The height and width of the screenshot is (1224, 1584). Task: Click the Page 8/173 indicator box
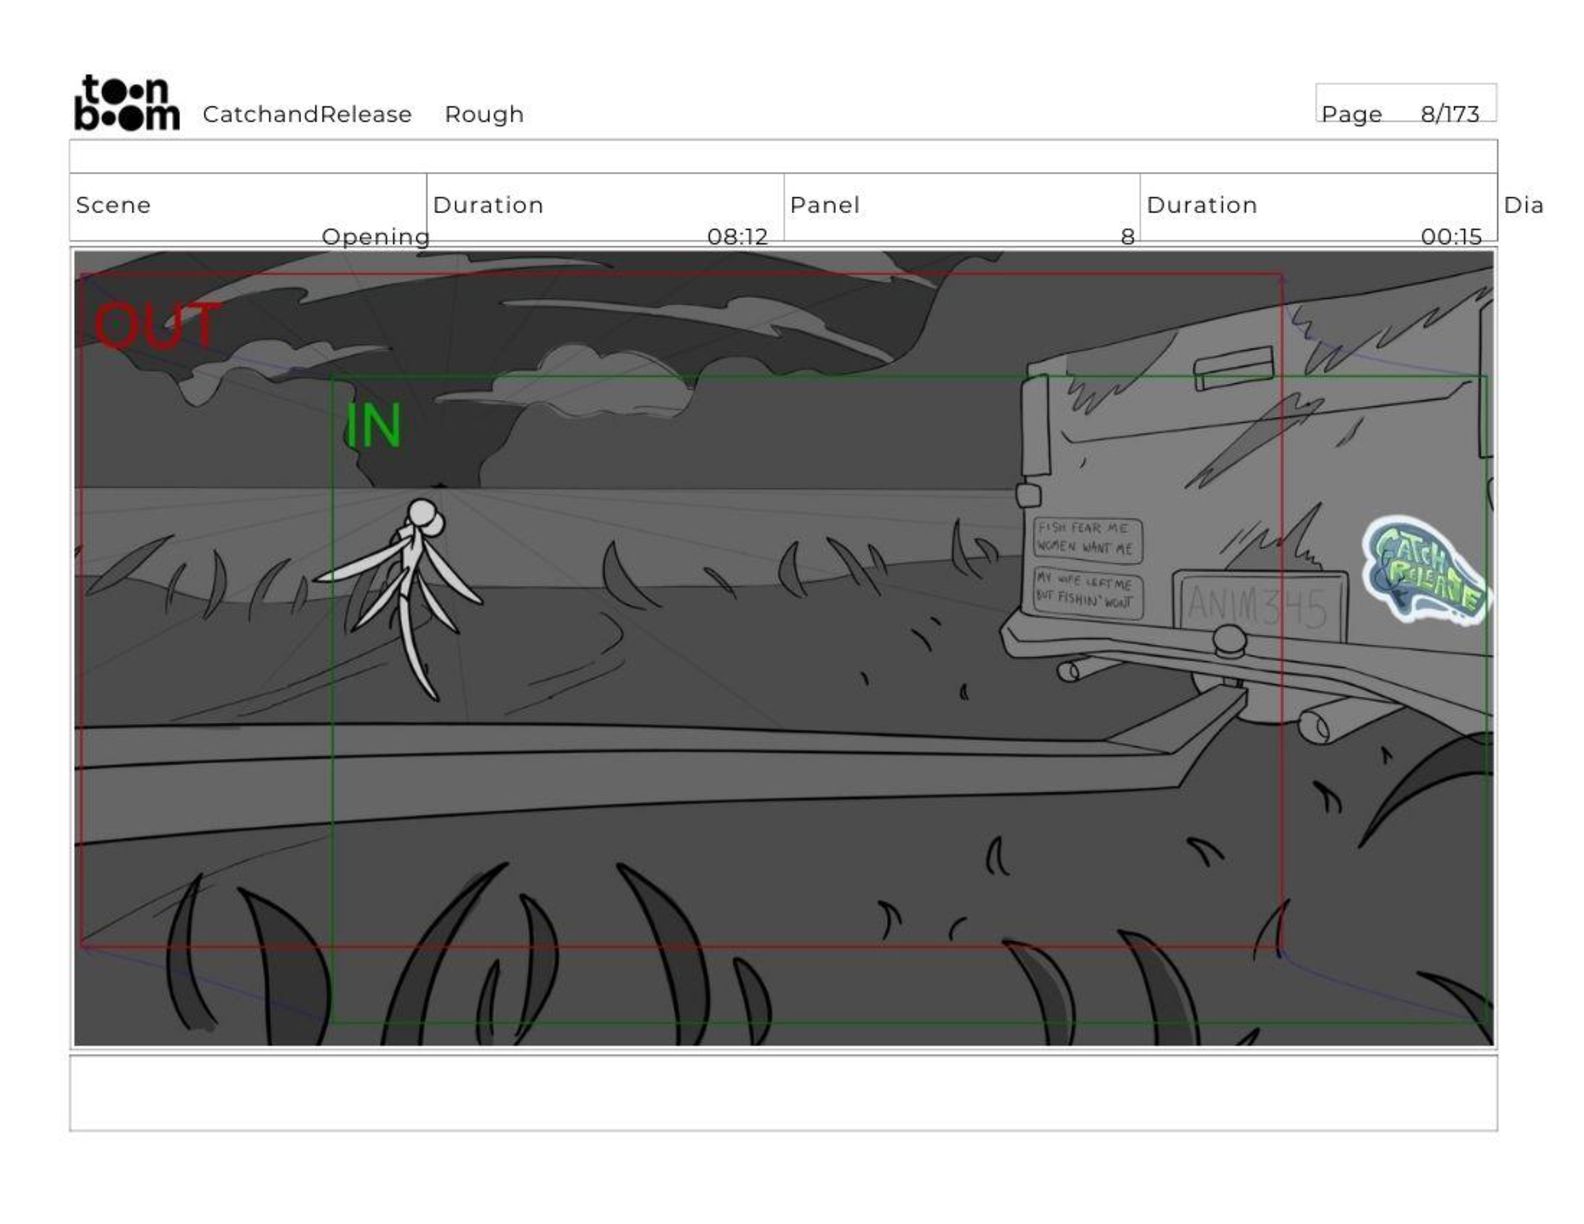pos(1405,103)
